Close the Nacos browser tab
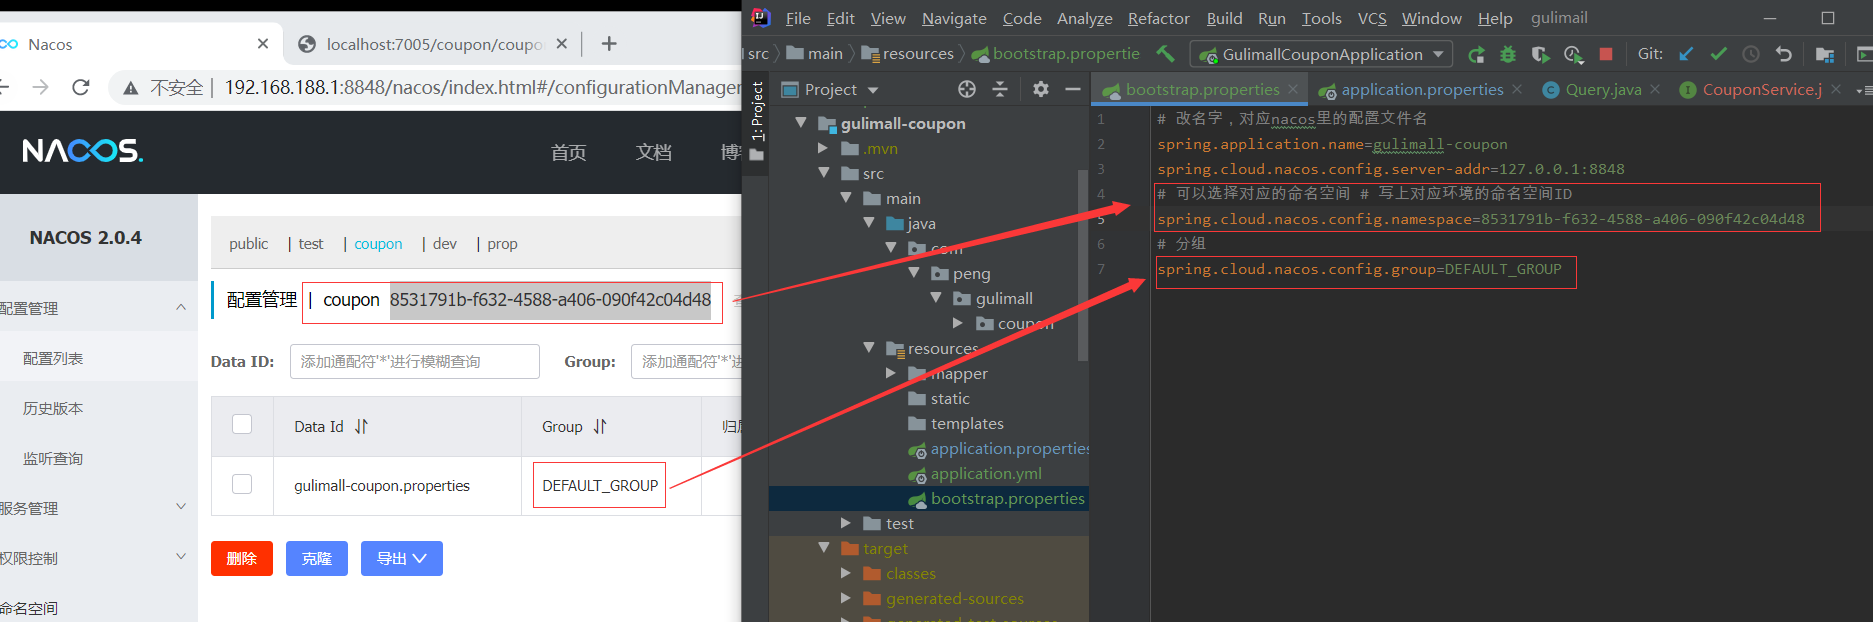The width and height of the screenshot is (1873, 622). coord(263,43)
